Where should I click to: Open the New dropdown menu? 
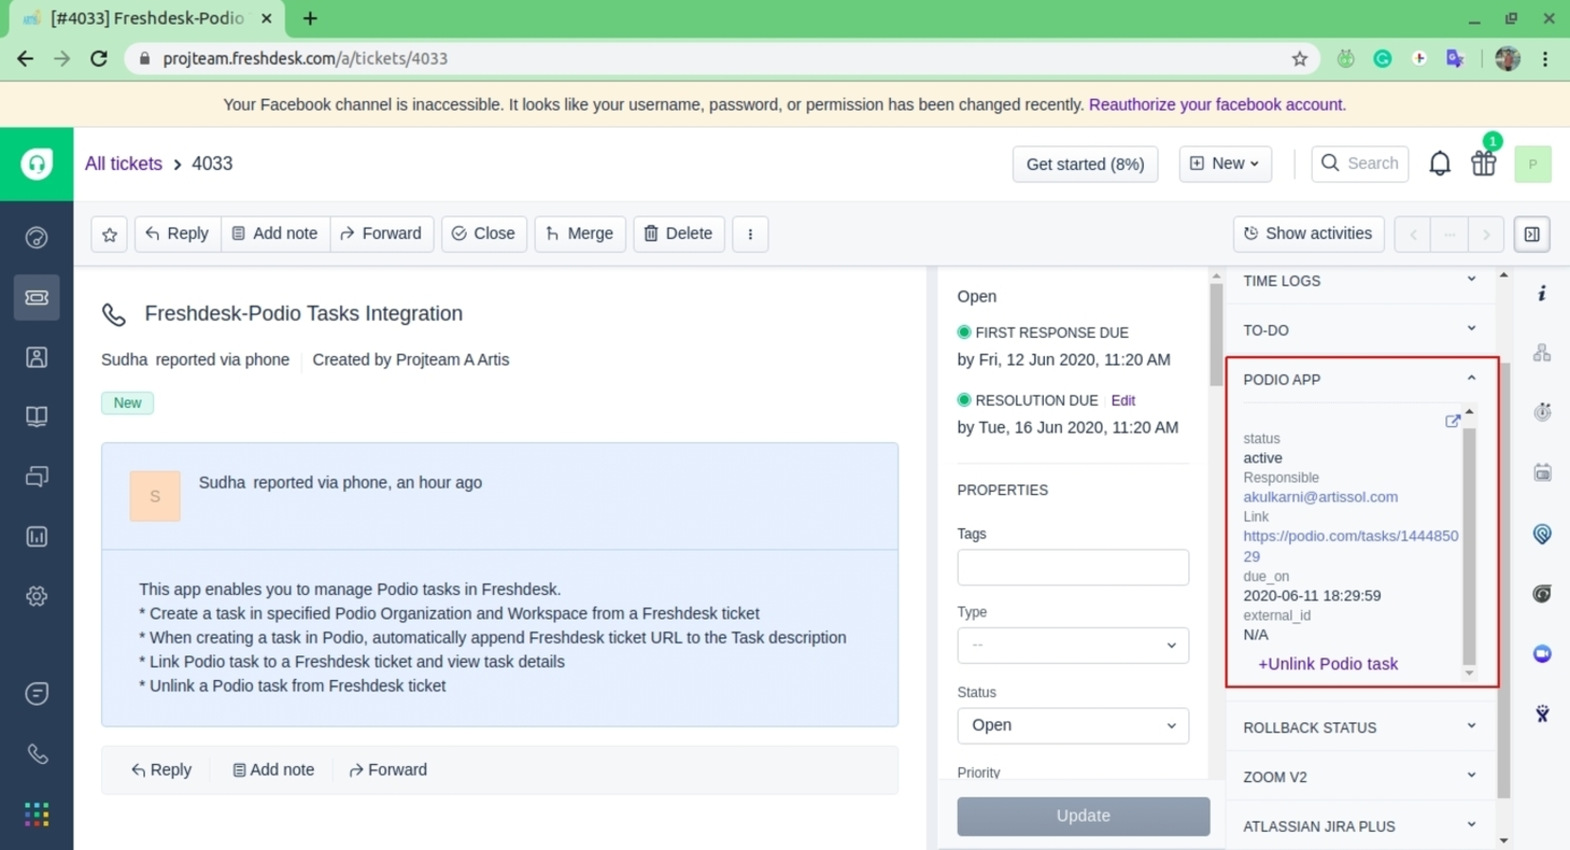(x=1225, y=164)
